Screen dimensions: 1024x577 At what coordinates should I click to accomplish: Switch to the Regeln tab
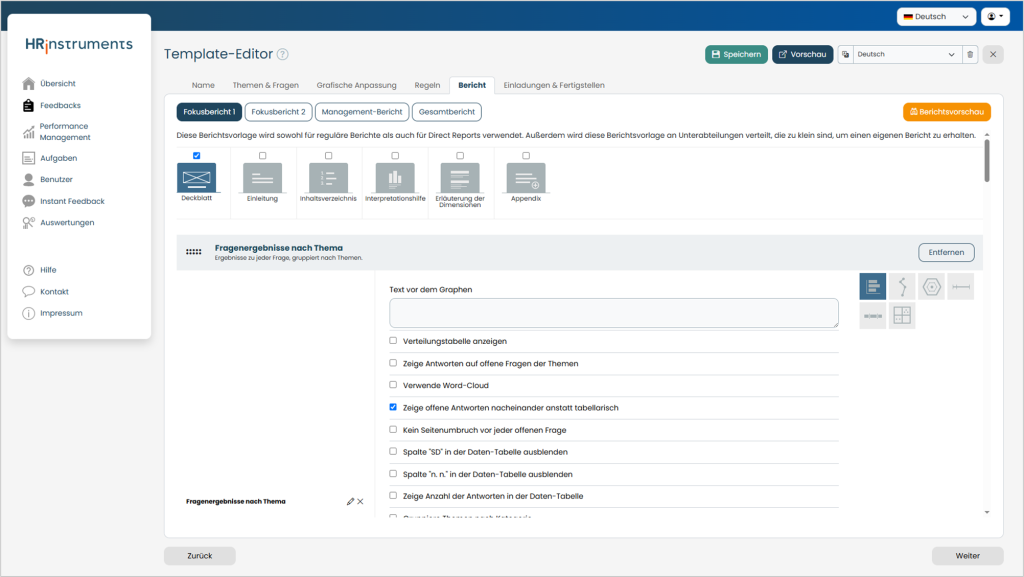point(427,85)
